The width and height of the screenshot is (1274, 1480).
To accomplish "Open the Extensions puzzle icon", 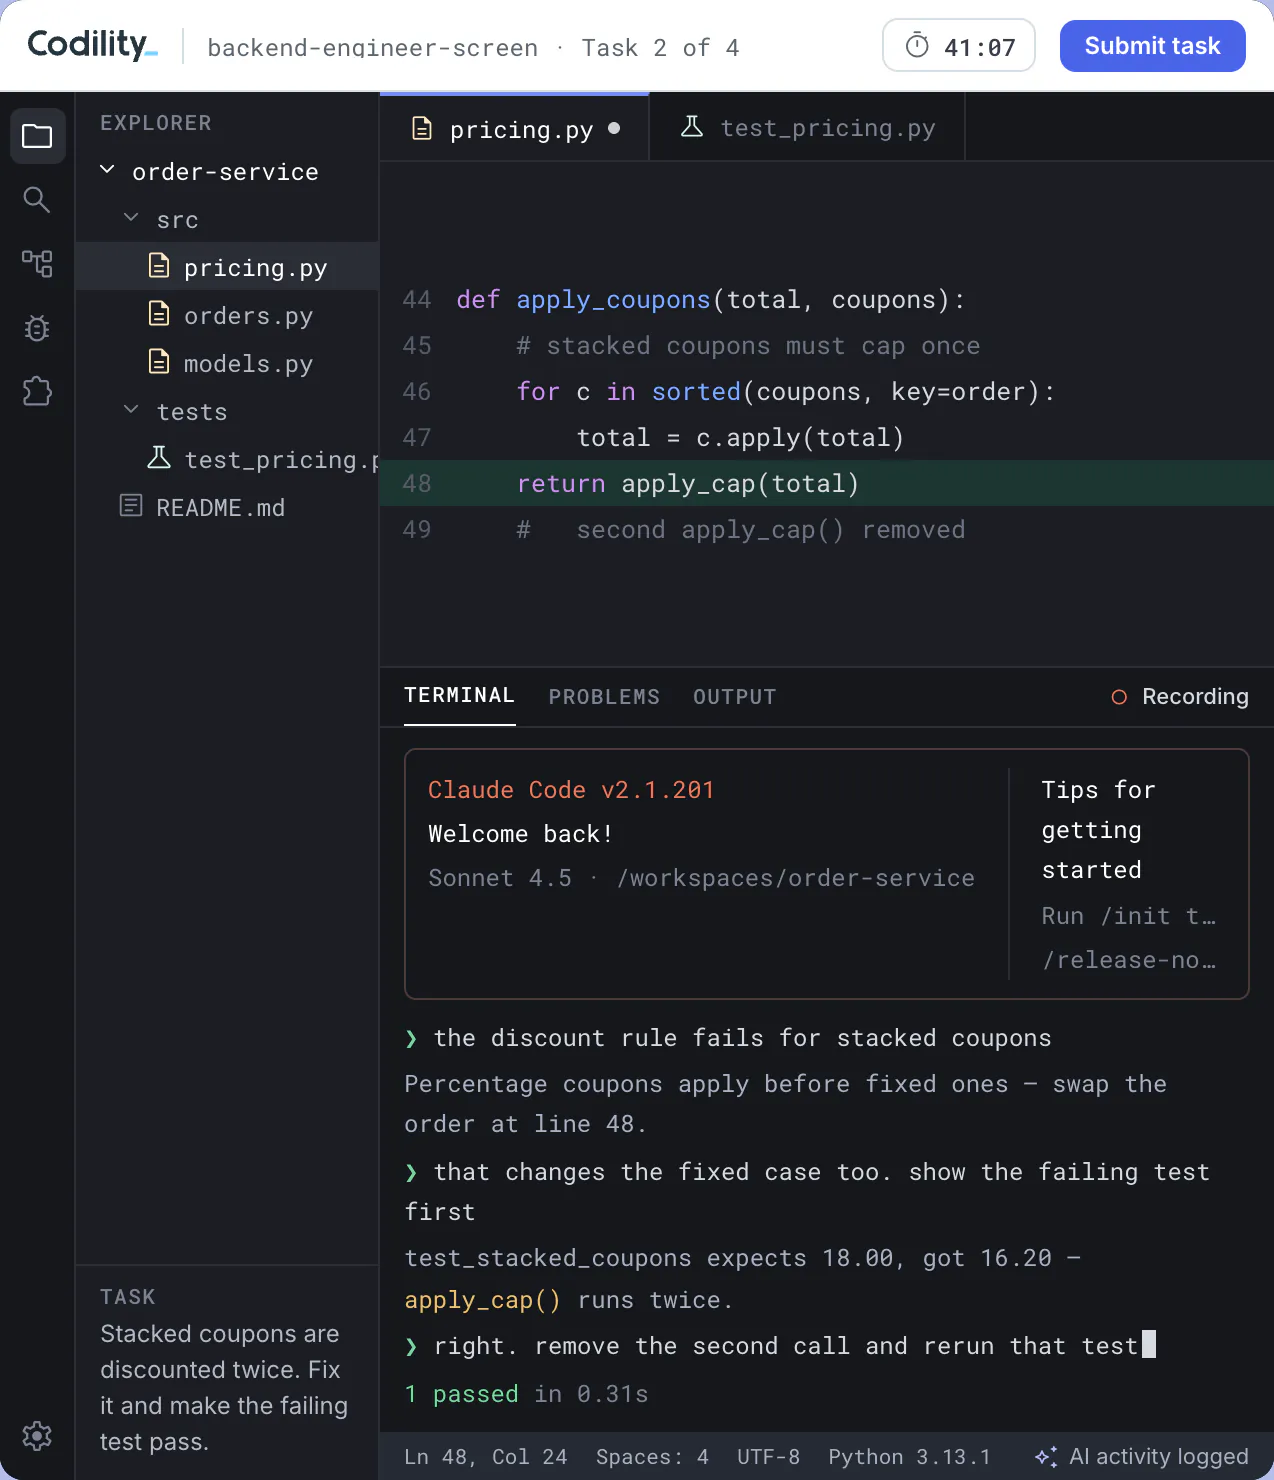I will 37,391.
